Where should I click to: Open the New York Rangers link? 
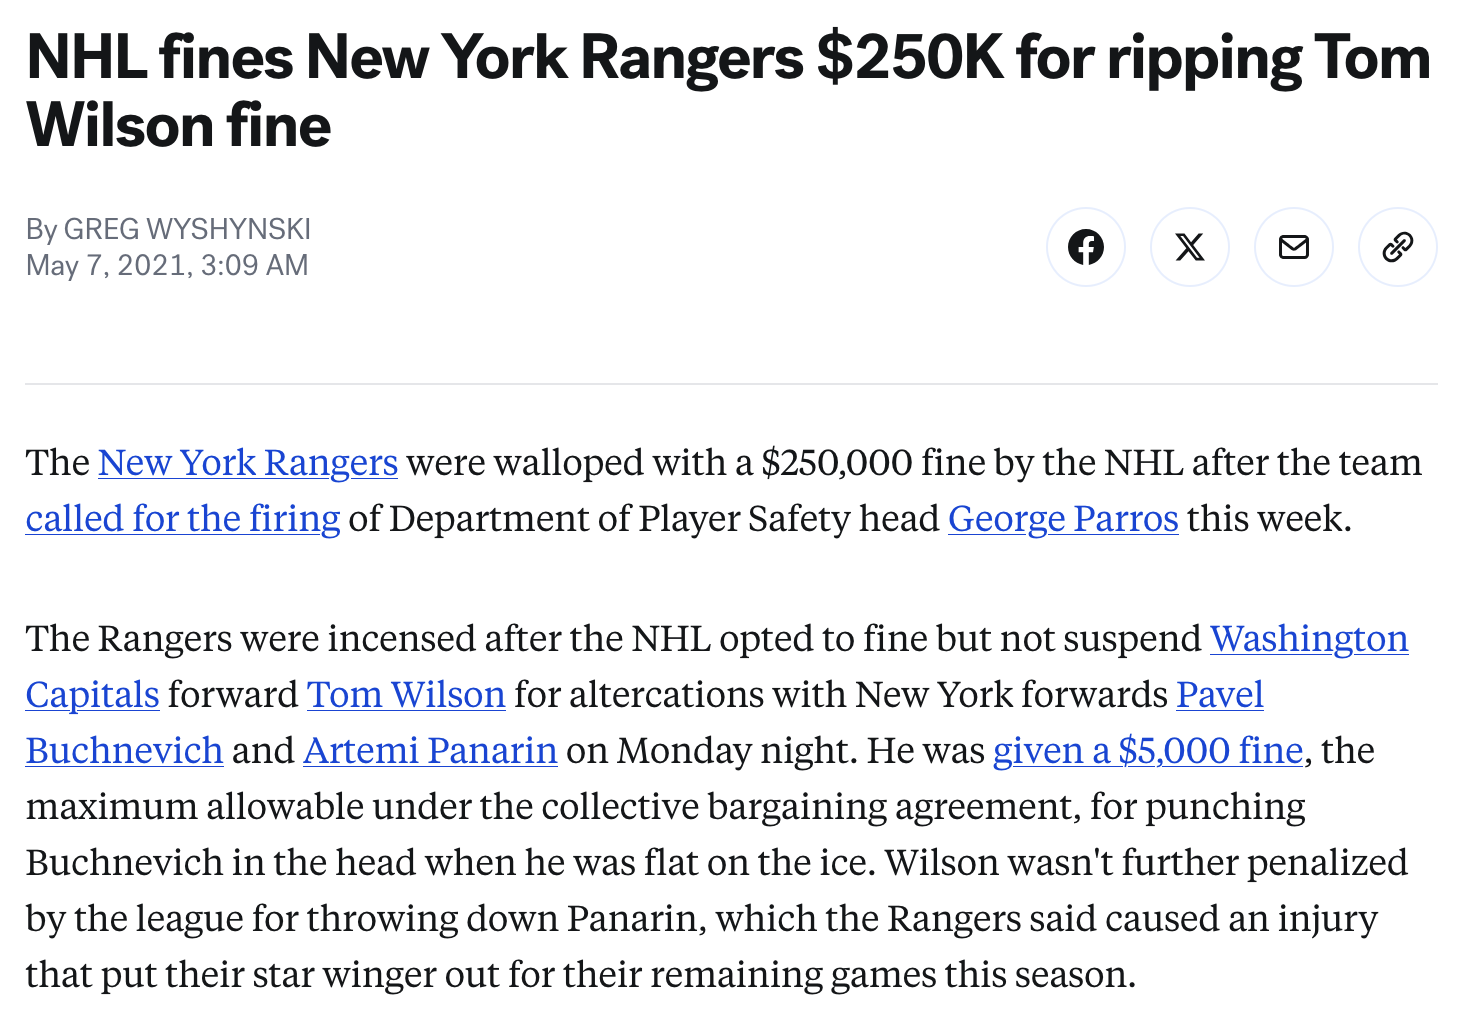click(x=248, y=463)
